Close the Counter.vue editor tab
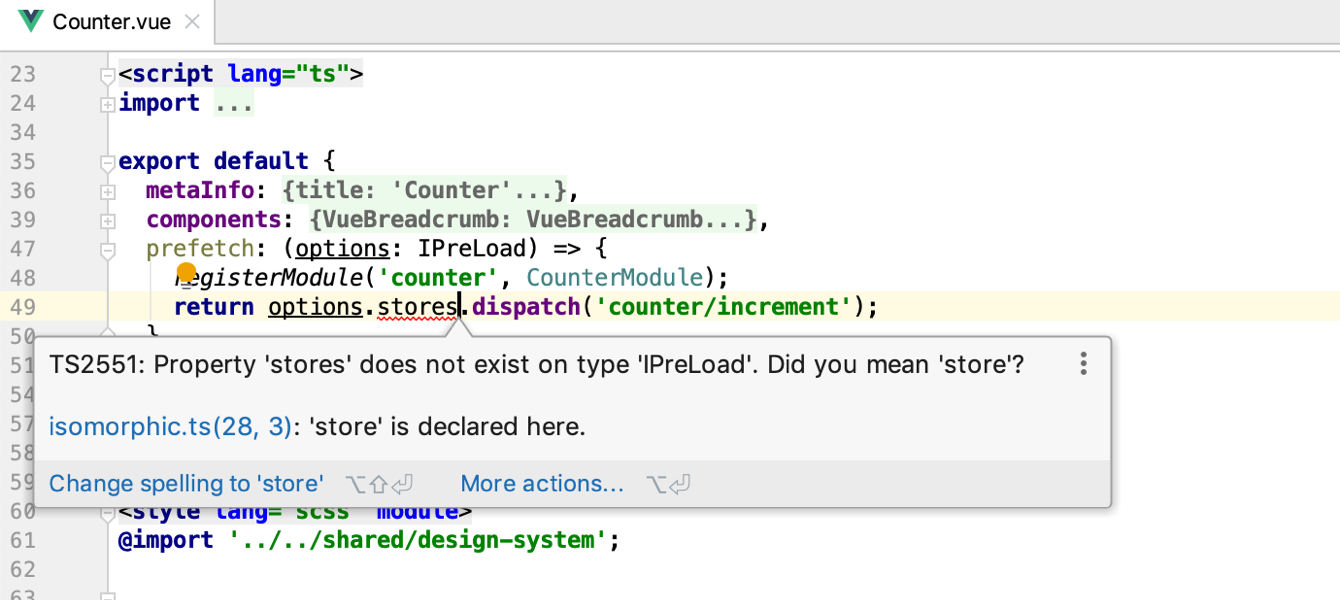 (193, 21)
